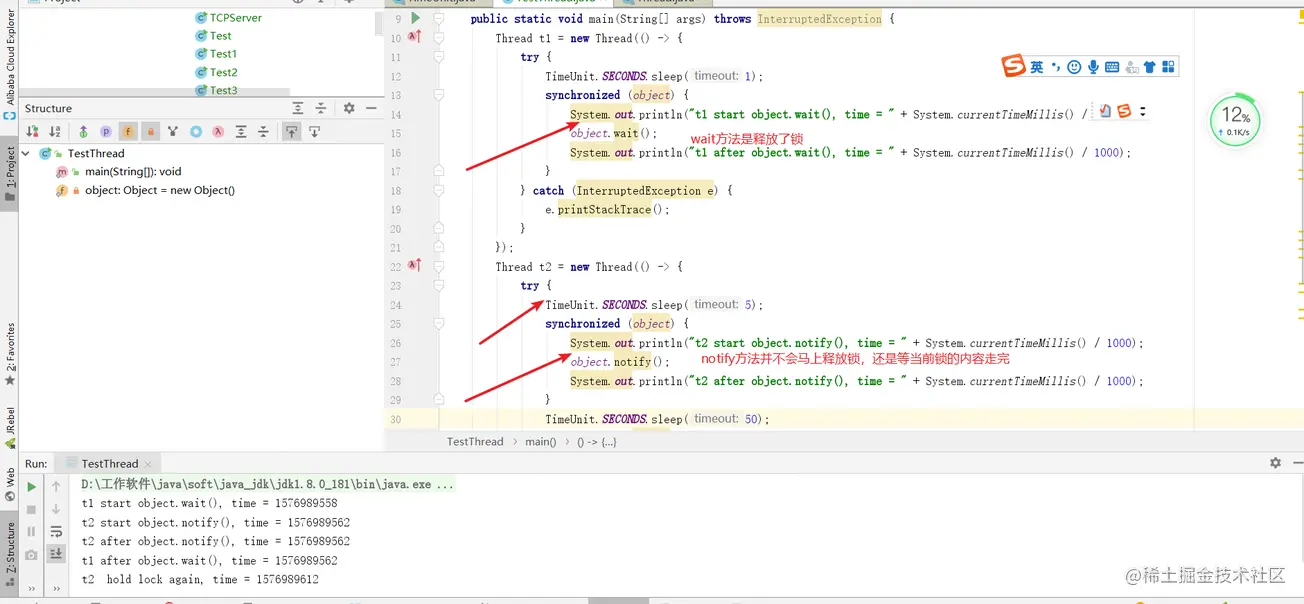Screen dimensions: 1304x604
Task: Toggle Show non-public members
Action: tap(150, 131)
